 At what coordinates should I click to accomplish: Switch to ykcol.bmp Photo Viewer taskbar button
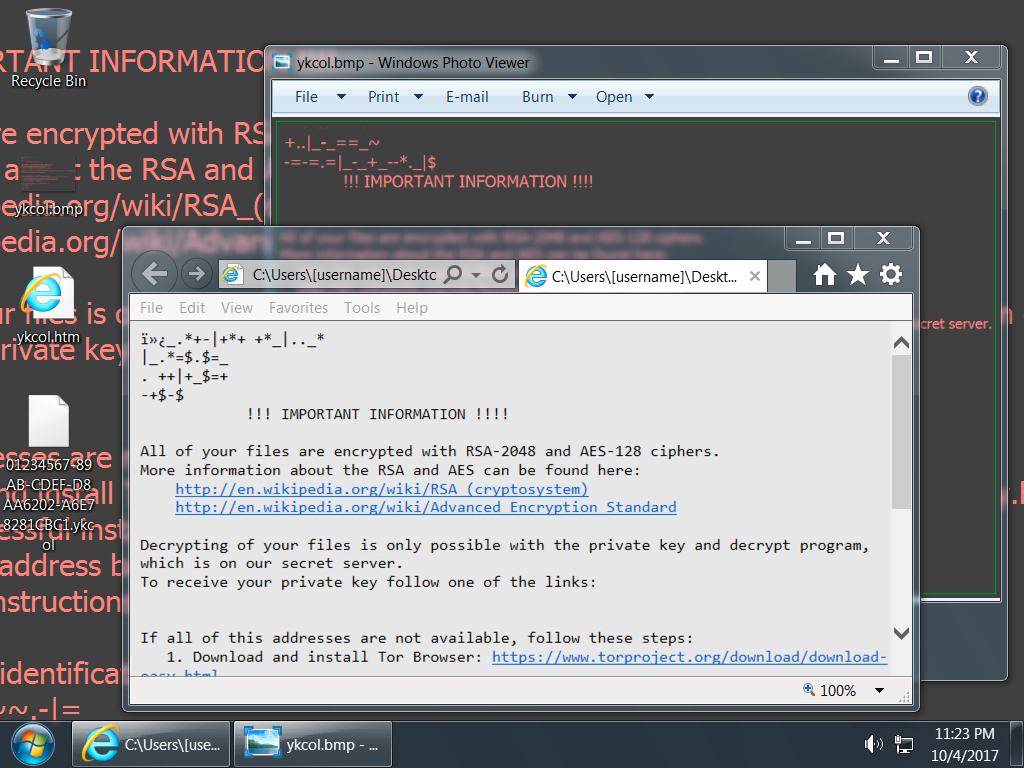point(313,744)
